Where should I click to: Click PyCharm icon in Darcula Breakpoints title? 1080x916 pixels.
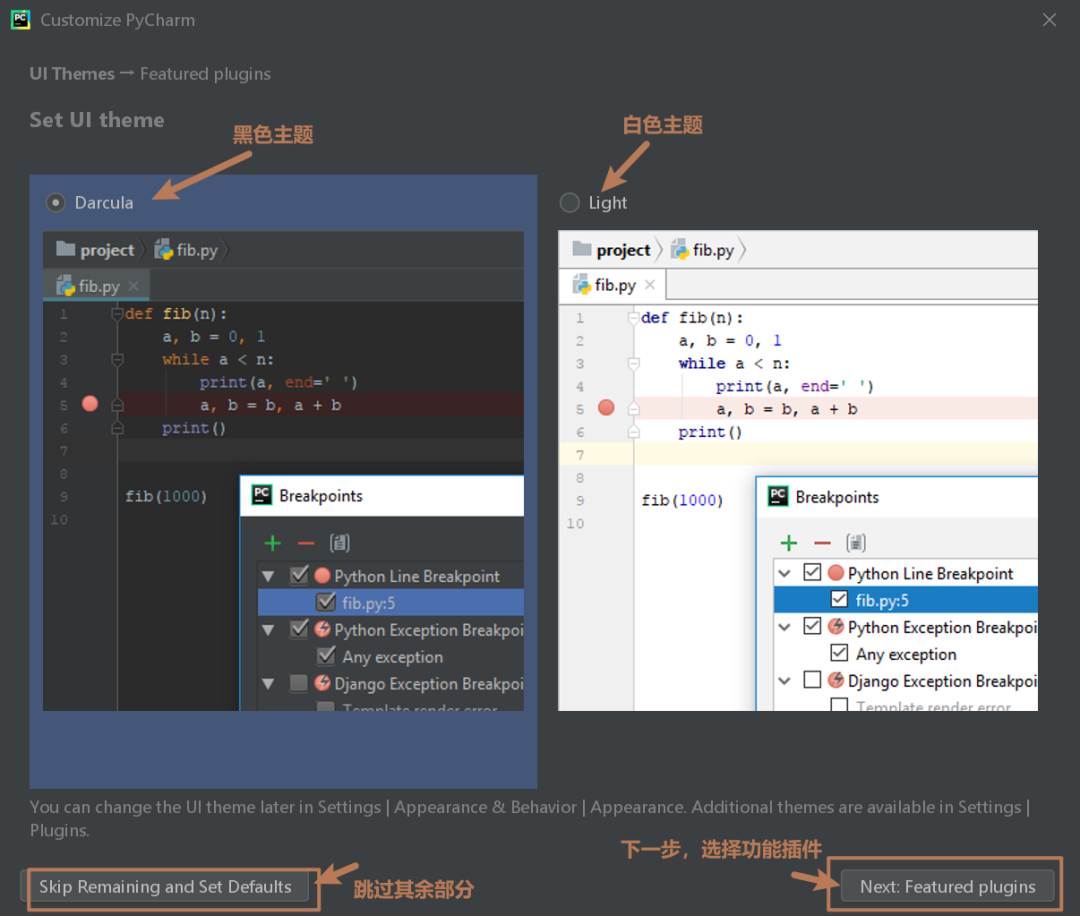[x=262, y=495]
